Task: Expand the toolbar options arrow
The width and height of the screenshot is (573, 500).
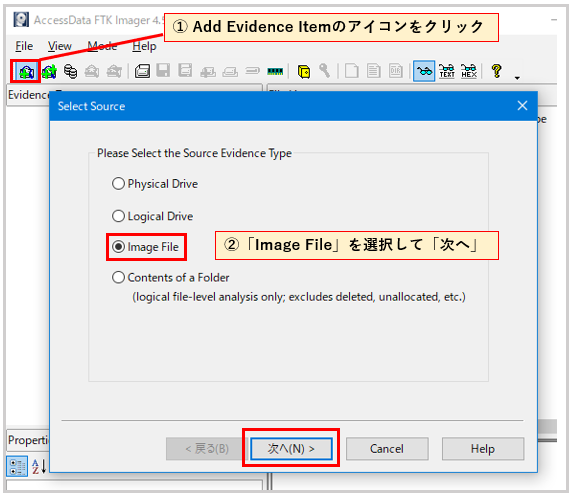Action: point(517,78)
